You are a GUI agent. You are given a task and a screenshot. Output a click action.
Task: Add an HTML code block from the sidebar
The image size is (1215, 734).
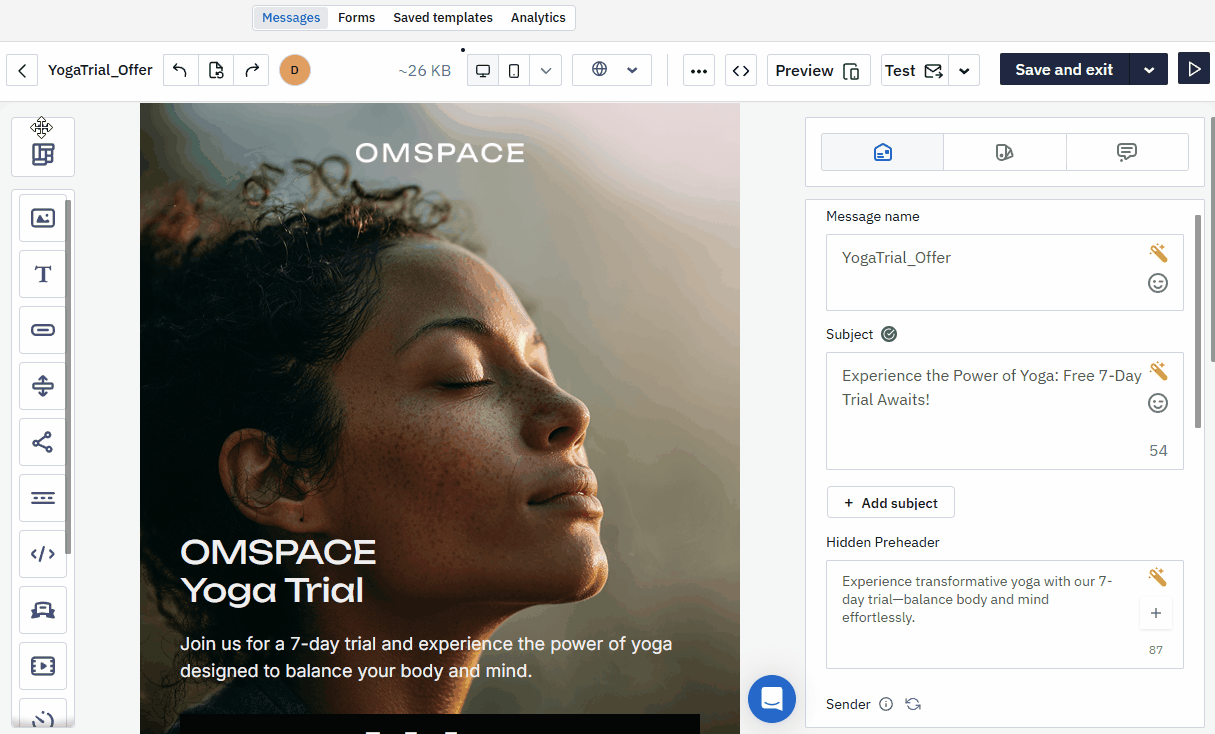(x=43, y=554)
